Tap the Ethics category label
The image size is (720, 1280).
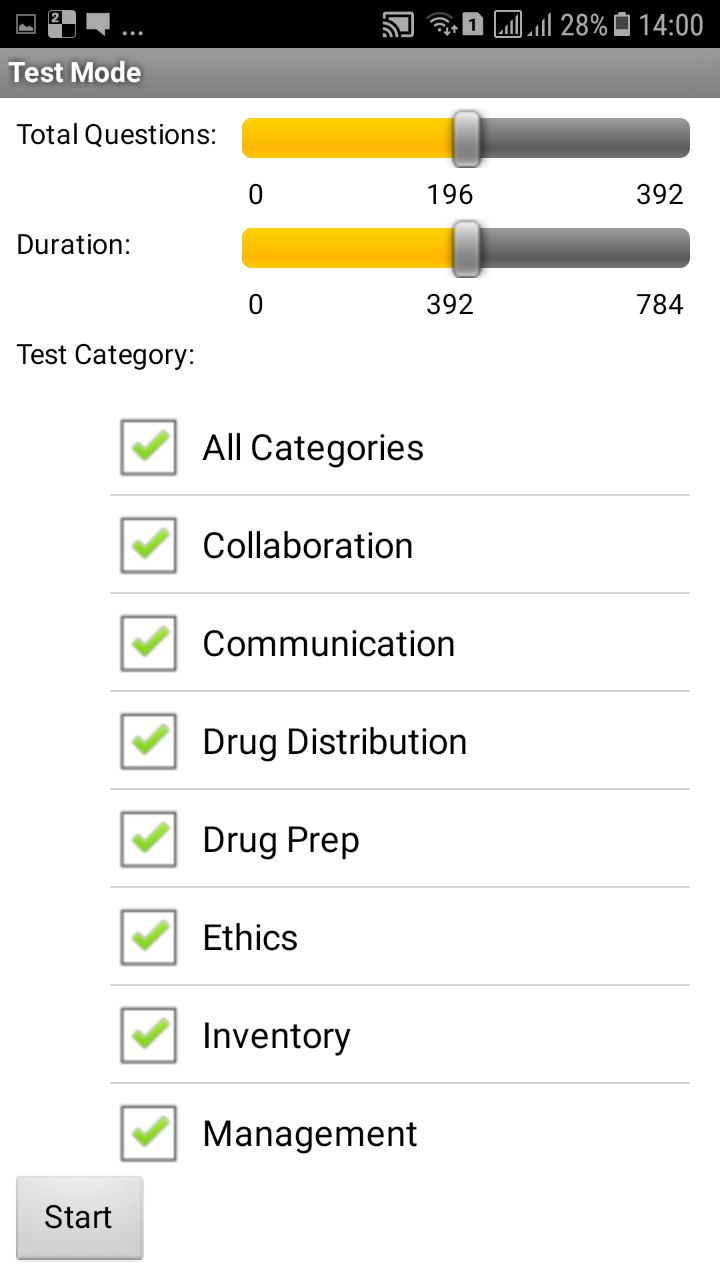(x=250, y=938)
